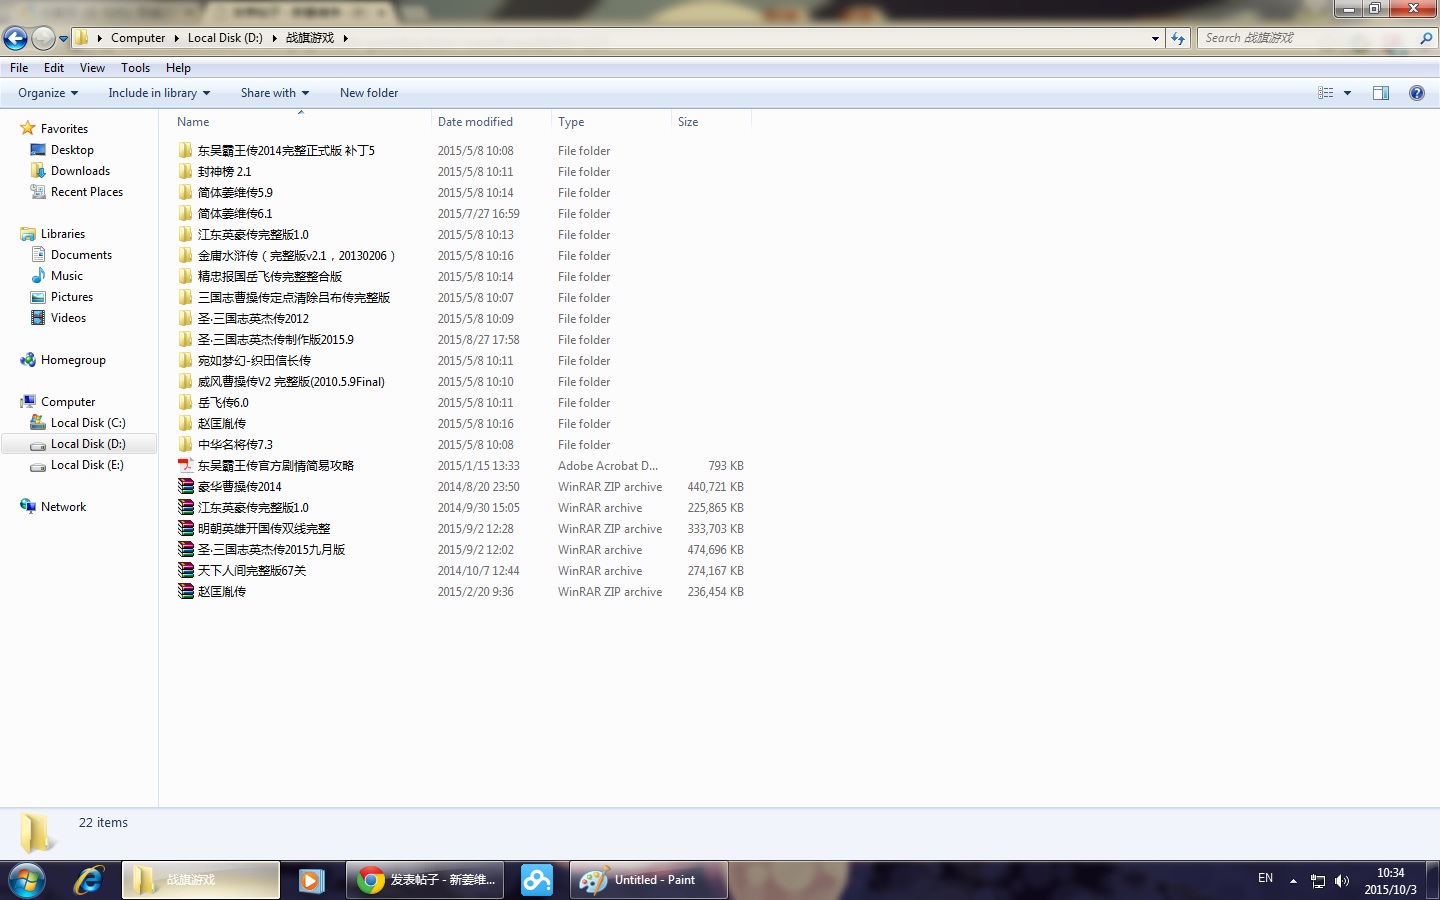Click the Forward navigation arrow button
This screenshot has height=900, width=1440.
(x=43, y=38)
